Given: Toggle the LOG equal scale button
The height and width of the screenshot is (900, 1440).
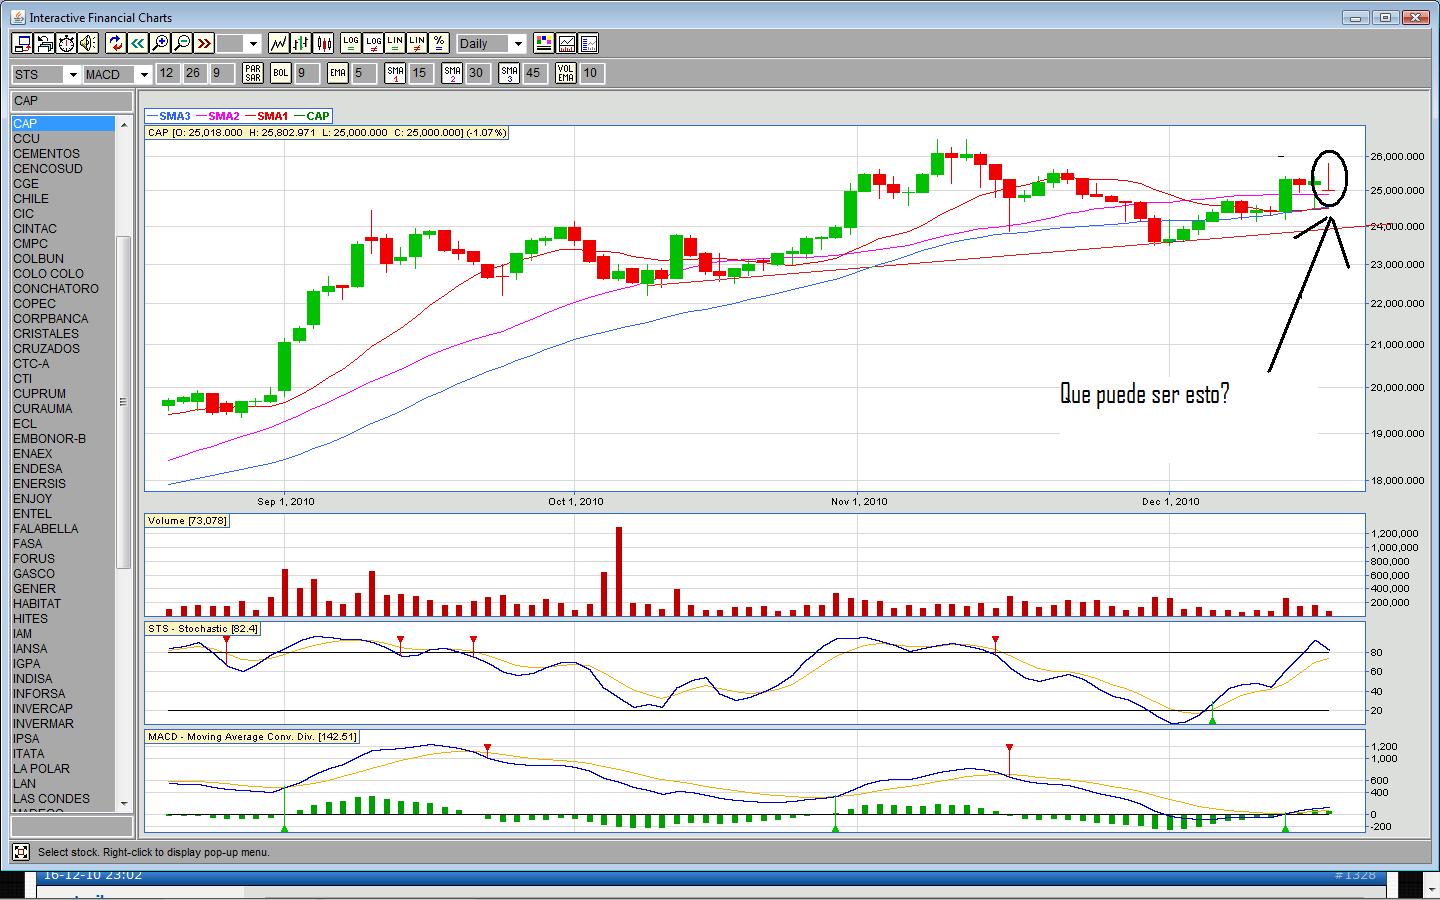Looking at the screenshot, I should tap(350, 43).
